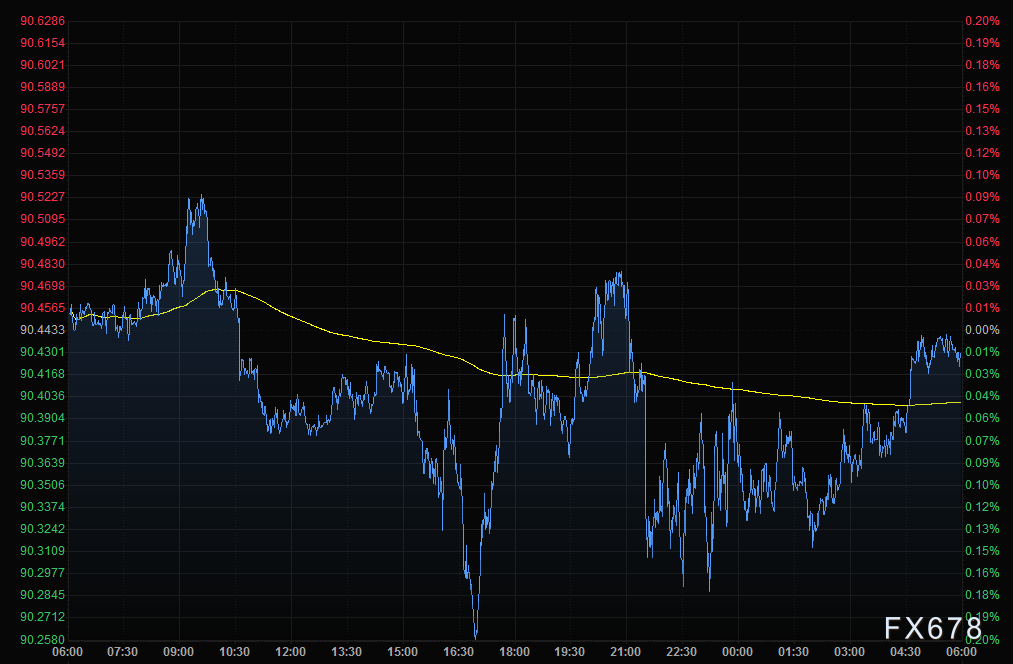Select the 90.4565 price label
Viewport: 1013px width, 664px height.
(43, 307)
